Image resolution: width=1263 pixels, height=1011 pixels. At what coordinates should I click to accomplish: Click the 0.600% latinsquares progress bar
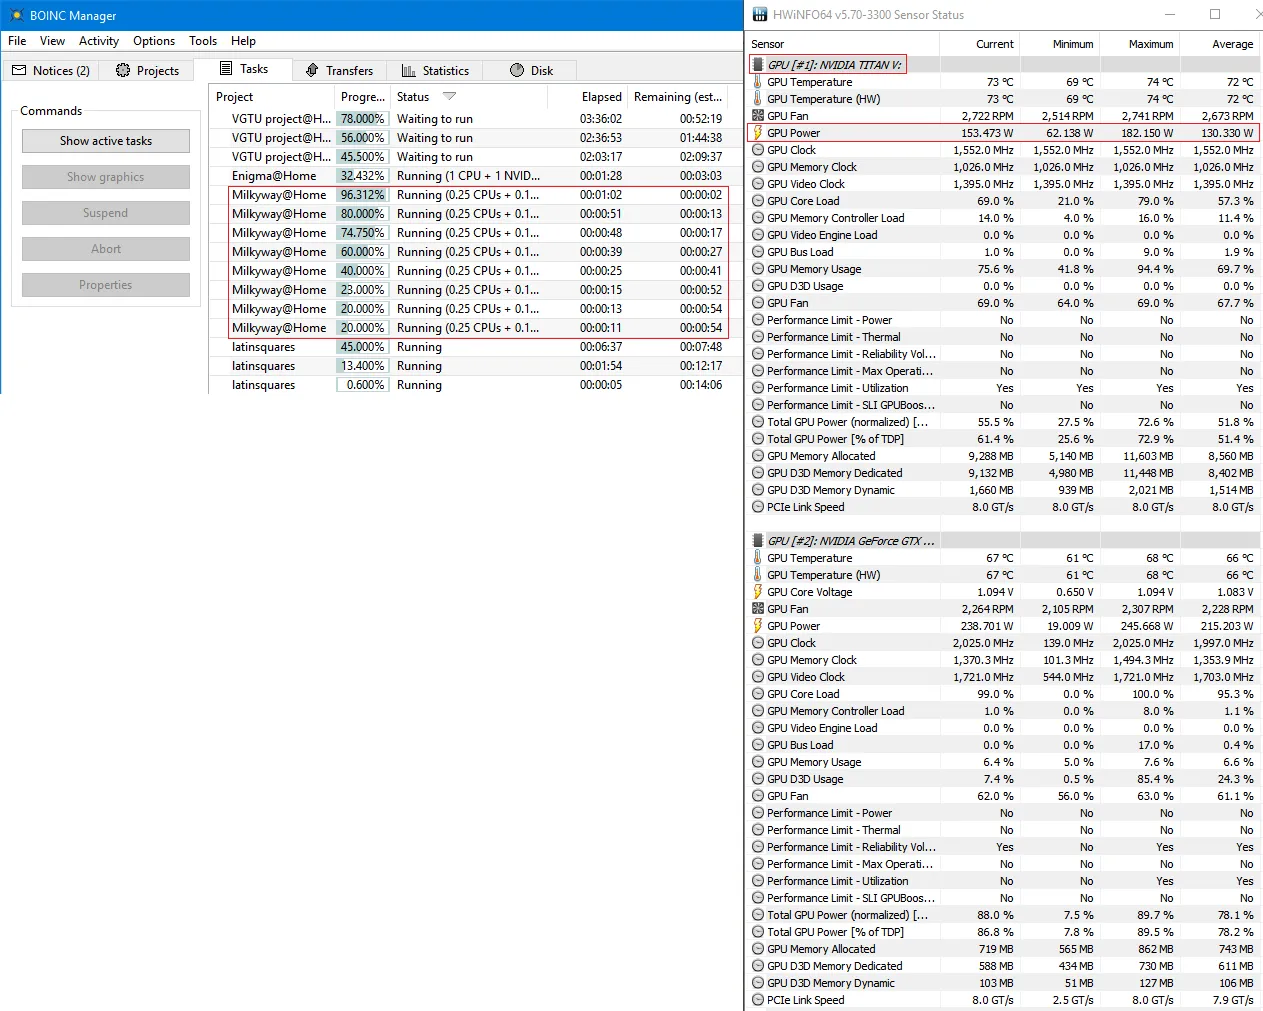362,385
